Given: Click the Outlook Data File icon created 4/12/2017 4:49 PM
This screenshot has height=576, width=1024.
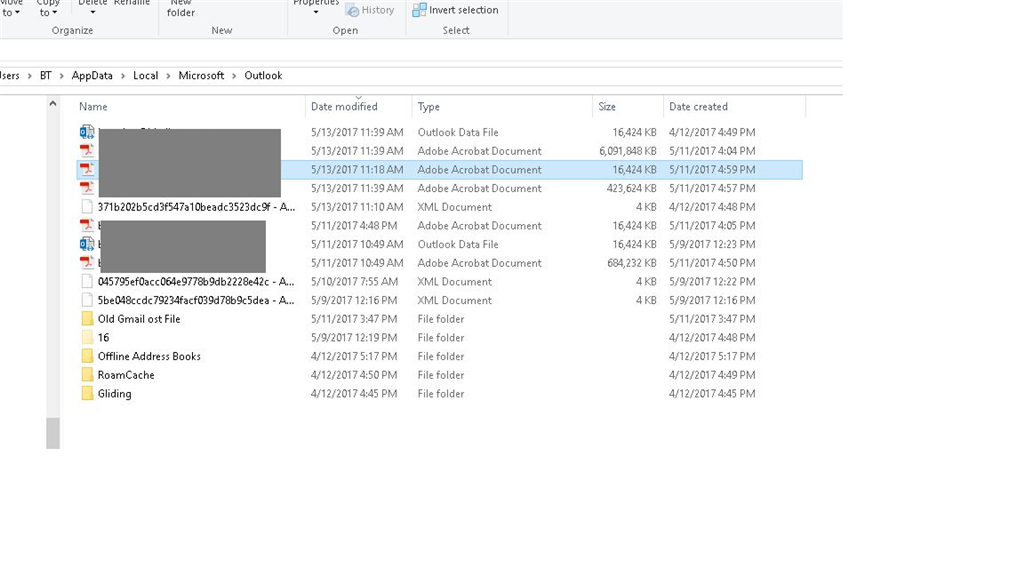Looking at the screenshot, I should (x=87, y=132).
